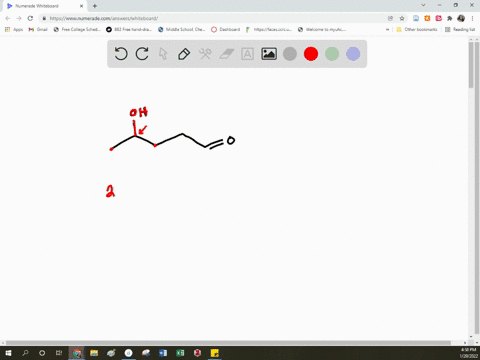Image resolution: width=480 pixels, height=360 pixels.
Task: Open the Windows Start menu
Action: tap(8, 353)
